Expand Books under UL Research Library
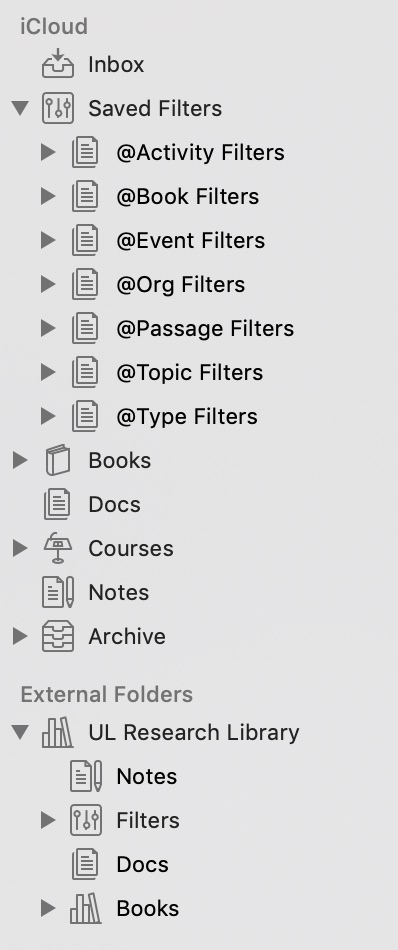398x950 pixels. (x=48, y=908)
